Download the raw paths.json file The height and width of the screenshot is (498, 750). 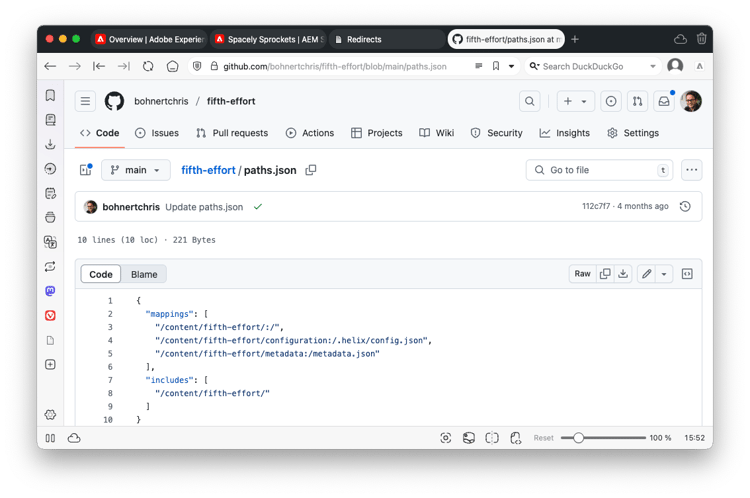click(623, 274)
